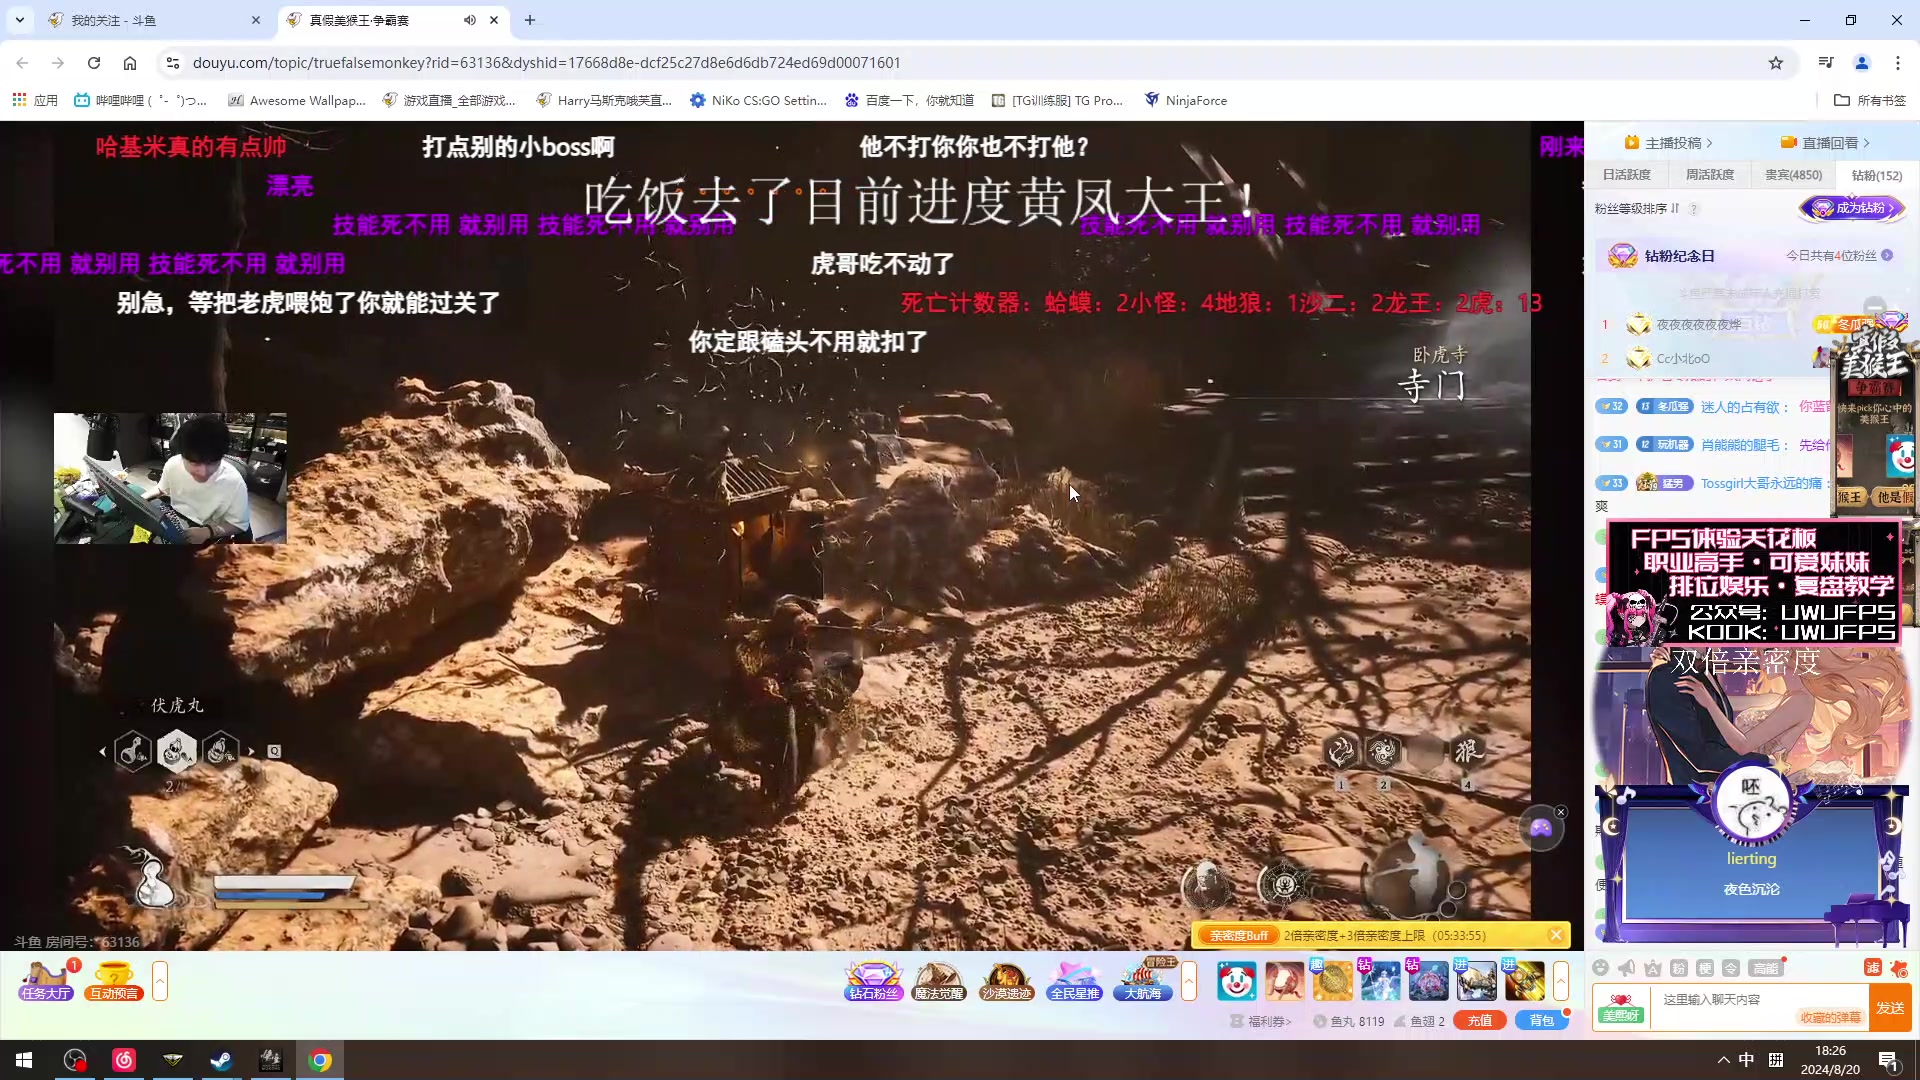The image size is (1920, 1080).
Task: Switch to the 日活跃度 tab
Action: tap(1626, 175)
